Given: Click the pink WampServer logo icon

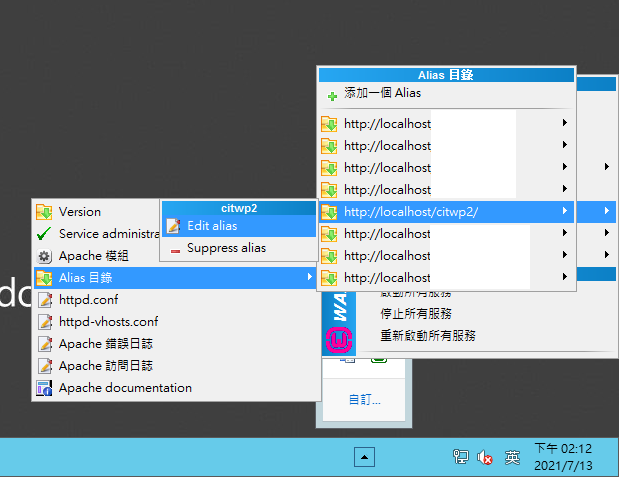Looking at the screenshot, I should click(x=340, y=341).
